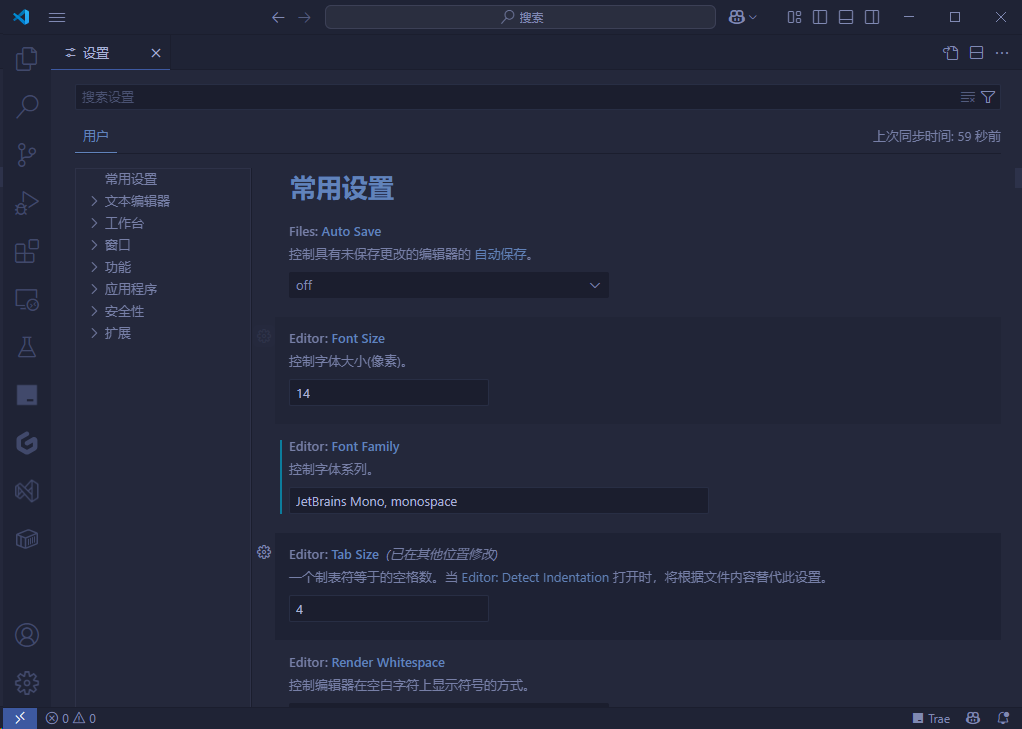1022x729 pixels.
Task: Click the 常用设置 page heading
Action: click(x=342, y=188)
